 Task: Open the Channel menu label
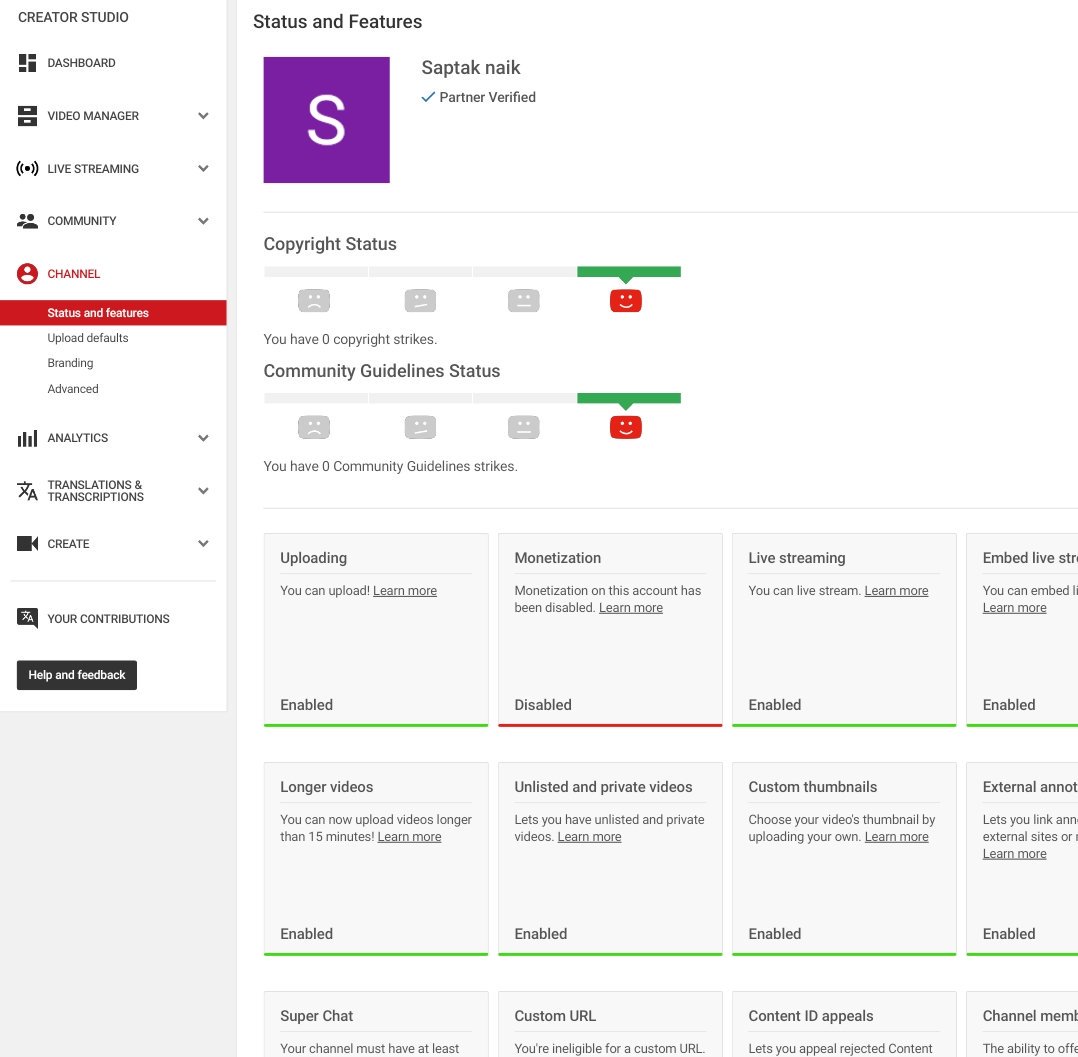(x=74, y=274)
